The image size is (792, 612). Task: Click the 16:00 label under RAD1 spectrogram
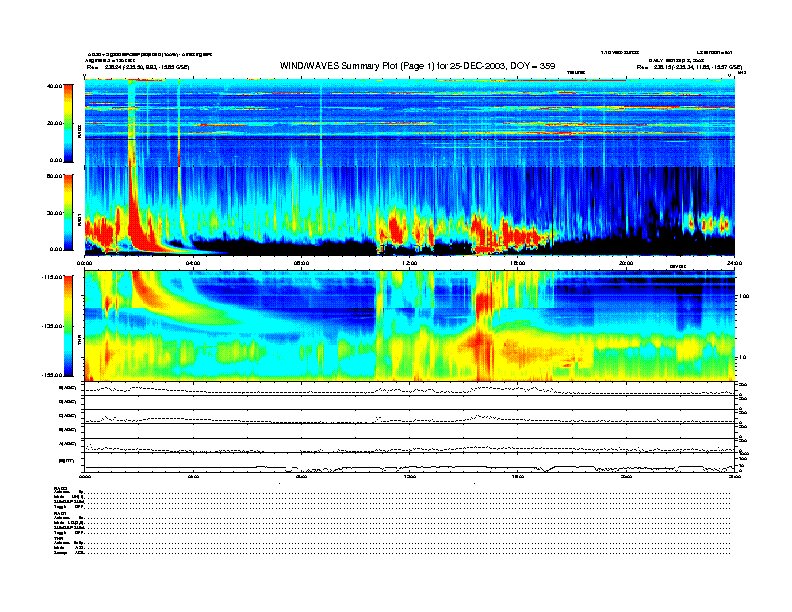[x=518, y=263]
